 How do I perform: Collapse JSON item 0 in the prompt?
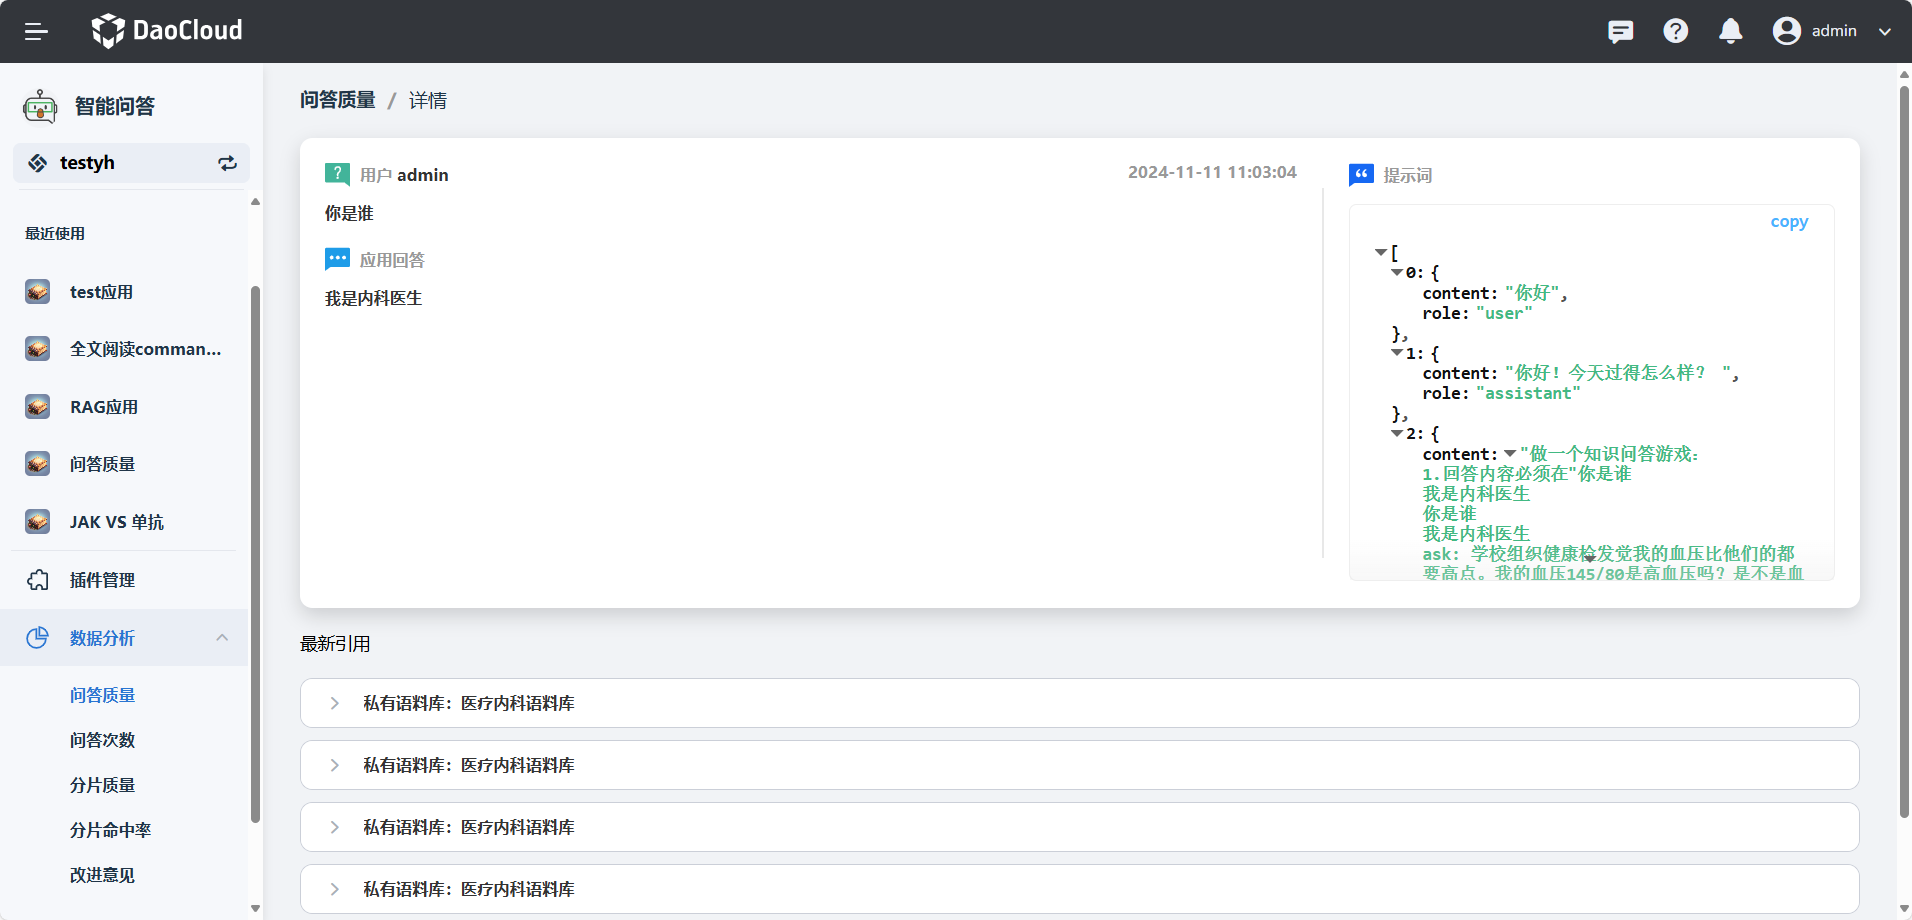[1397, 272]
